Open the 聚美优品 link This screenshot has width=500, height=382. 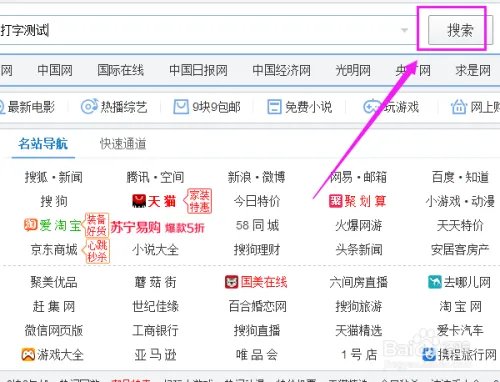(54, 282)
